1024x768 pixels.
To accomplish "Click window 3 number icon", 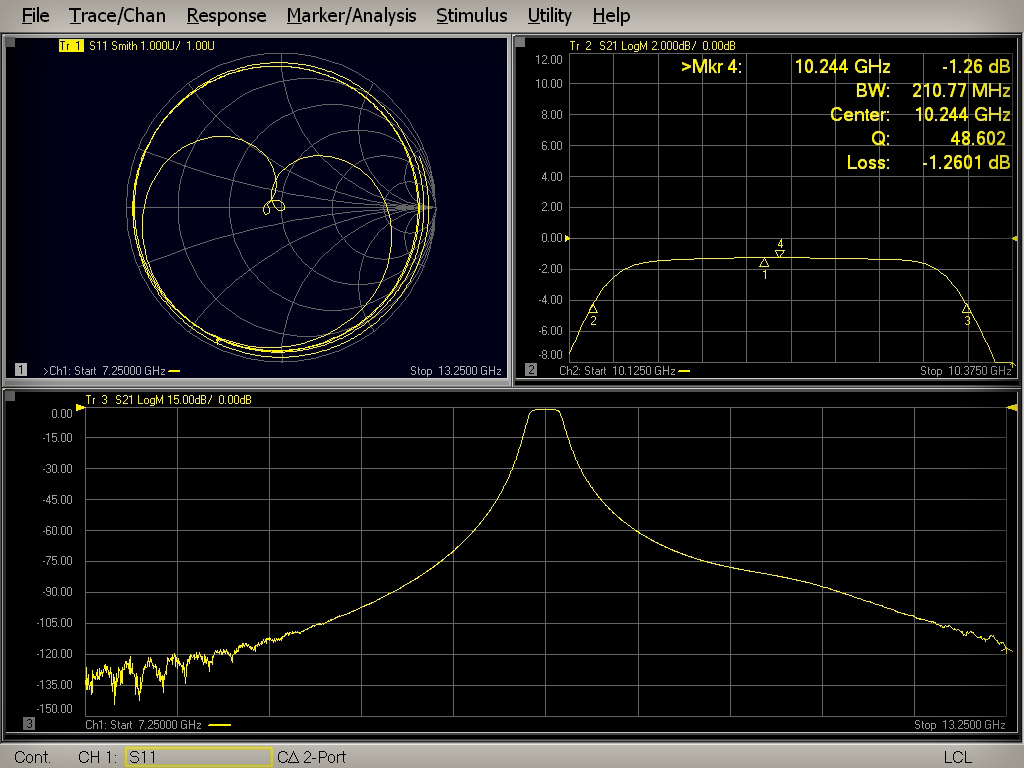I will click(28, 724).
